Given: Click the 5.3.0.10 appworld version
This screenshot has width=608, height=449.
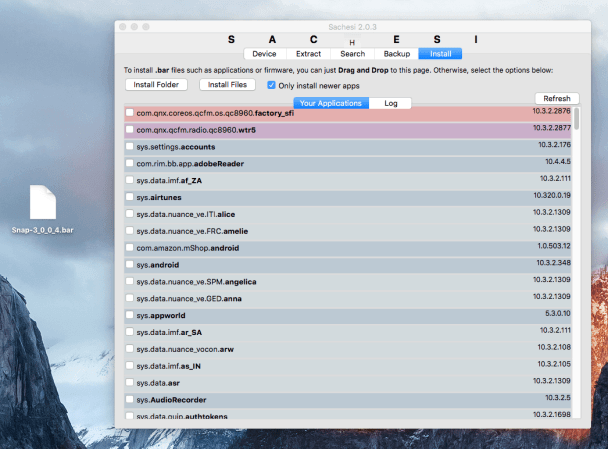Looking at the screenshot, I should (558, 313).
